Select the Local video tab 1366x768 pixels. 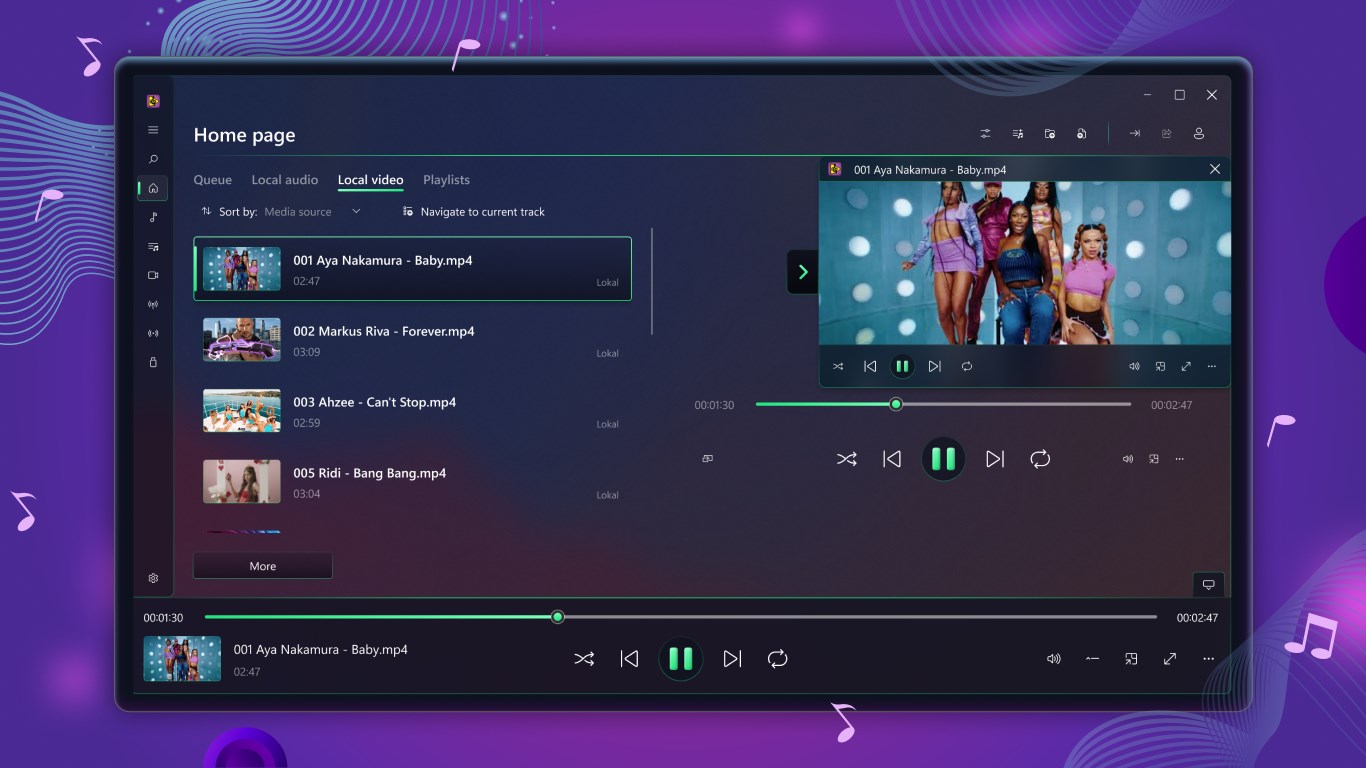370,180
